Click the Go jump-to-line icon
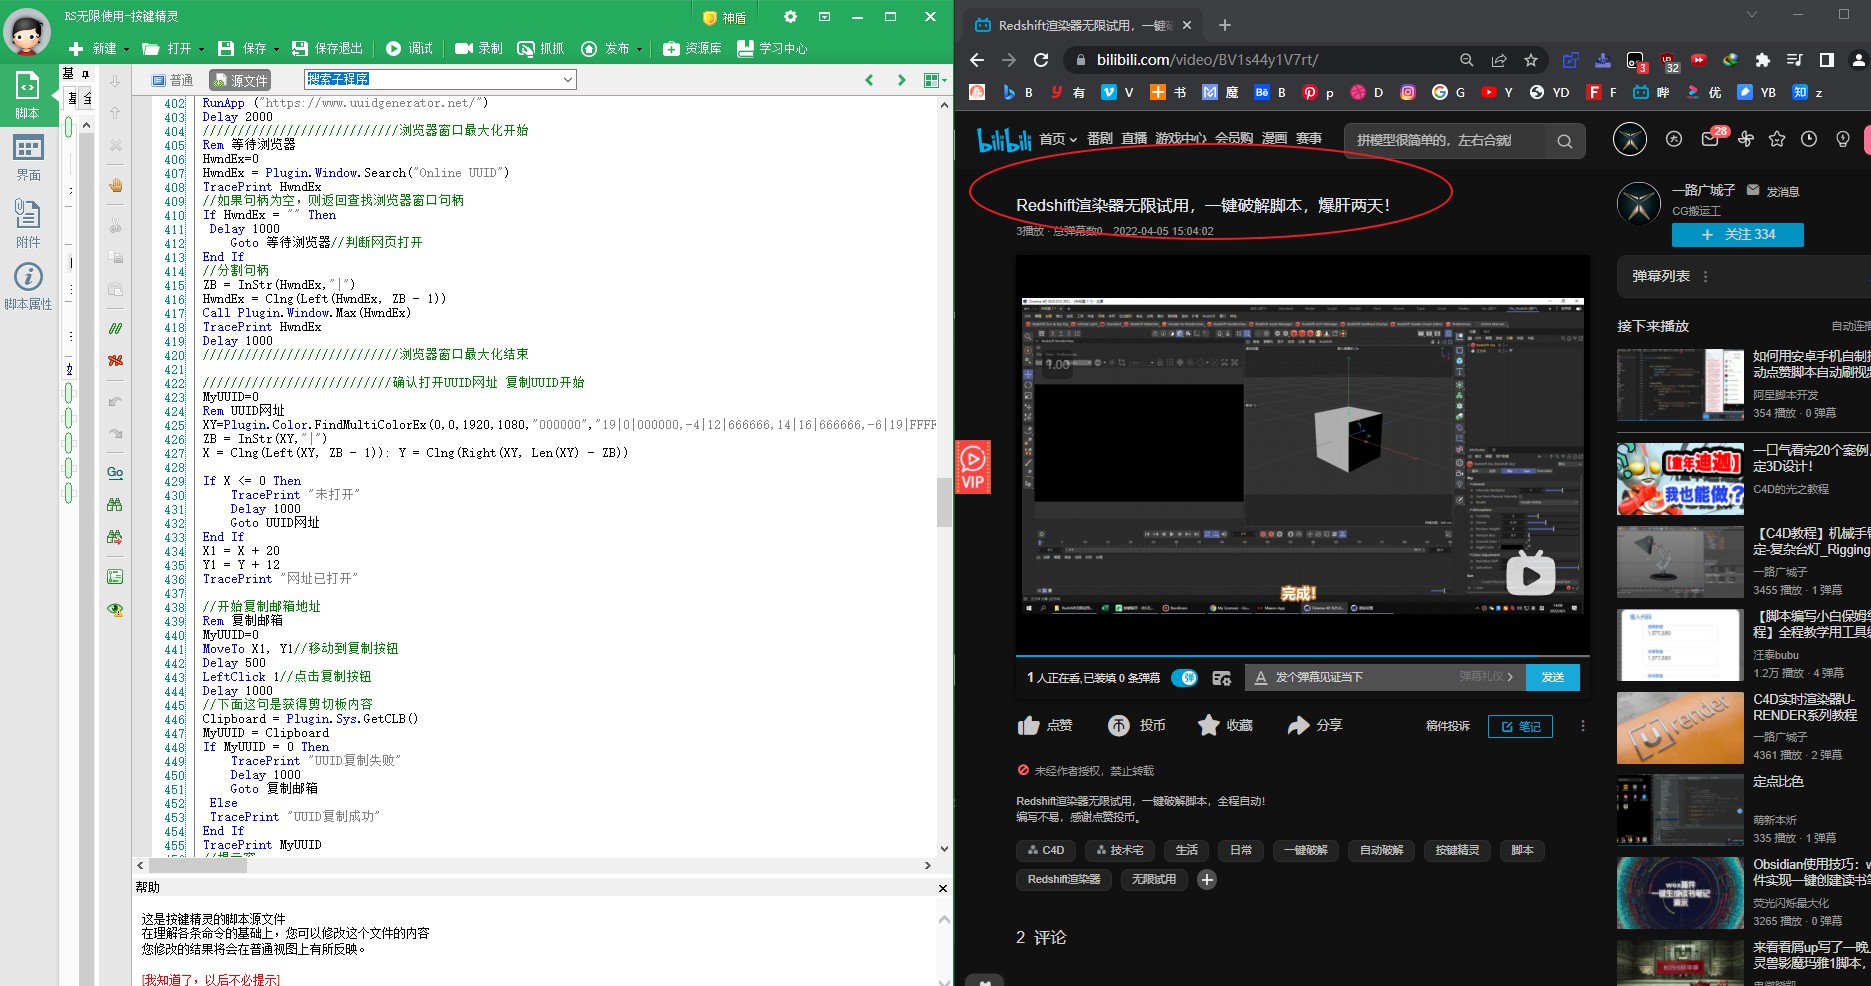This screenshot has height=986, width=1871. (x=115, y=472)
